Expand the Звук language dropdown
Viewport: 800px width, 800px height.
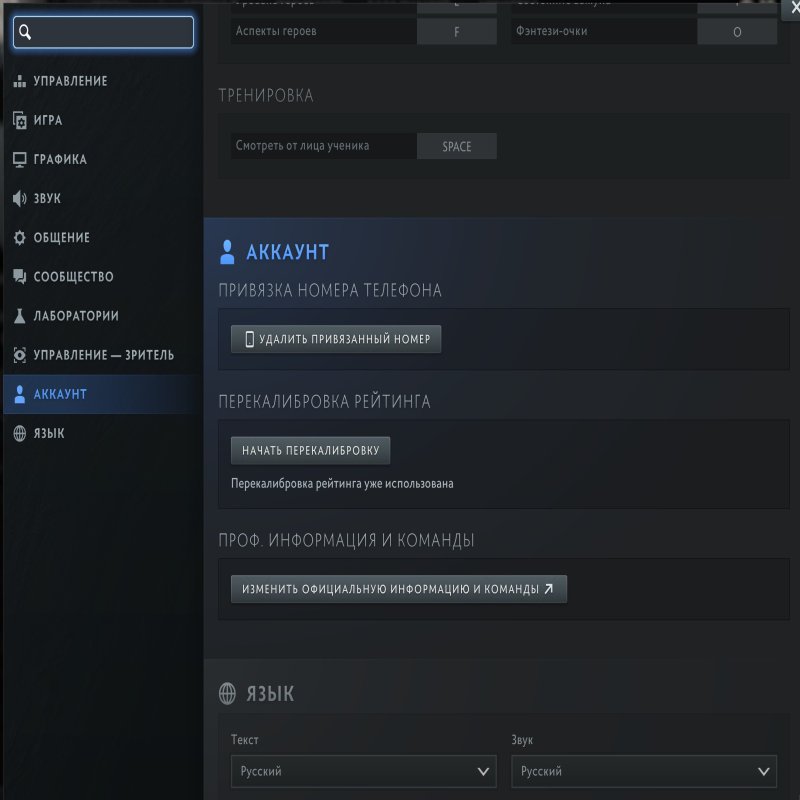(x=643, y=771)
